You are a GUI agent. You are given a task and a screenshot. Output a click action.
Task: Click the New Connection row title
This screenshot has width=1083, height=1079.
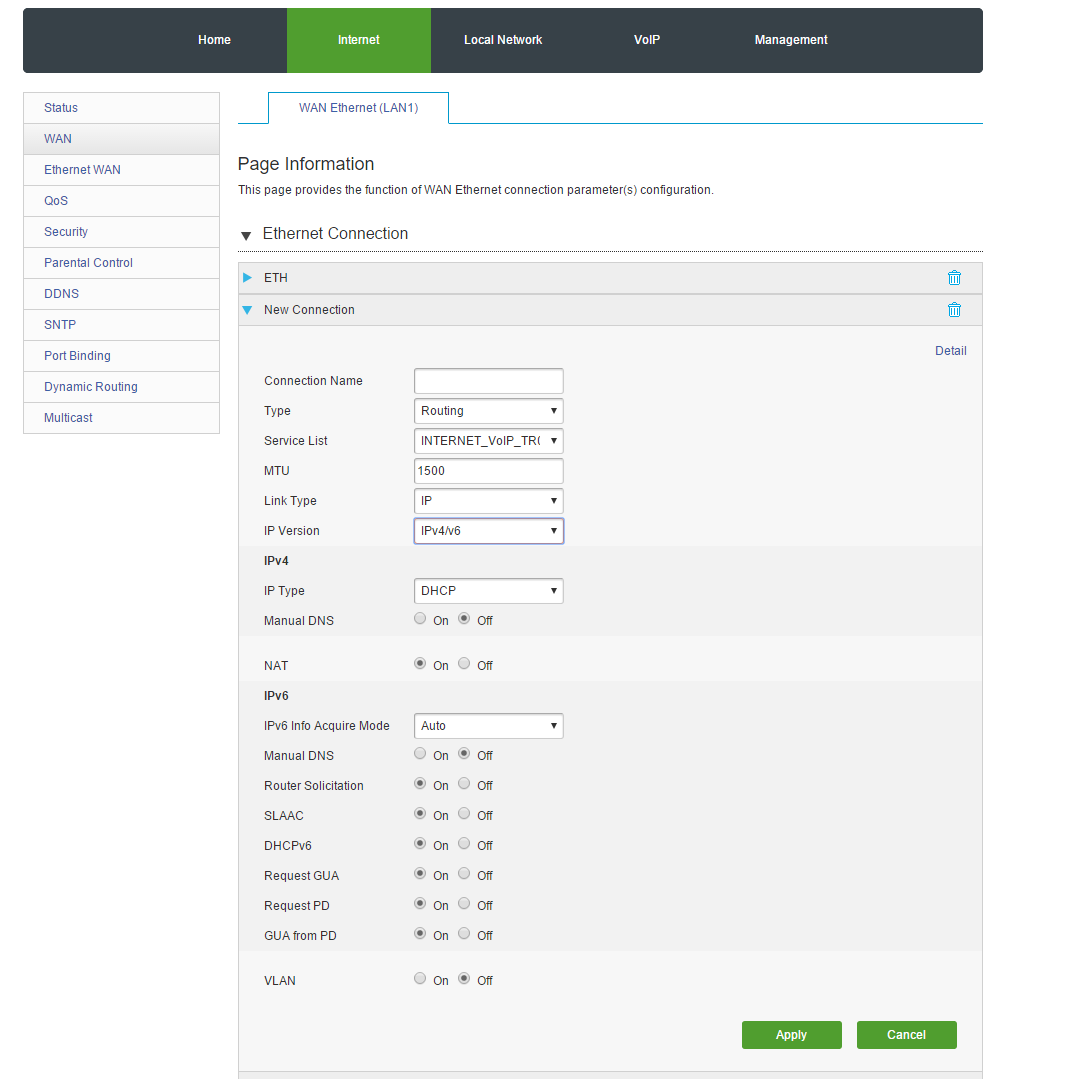[309, 310]
